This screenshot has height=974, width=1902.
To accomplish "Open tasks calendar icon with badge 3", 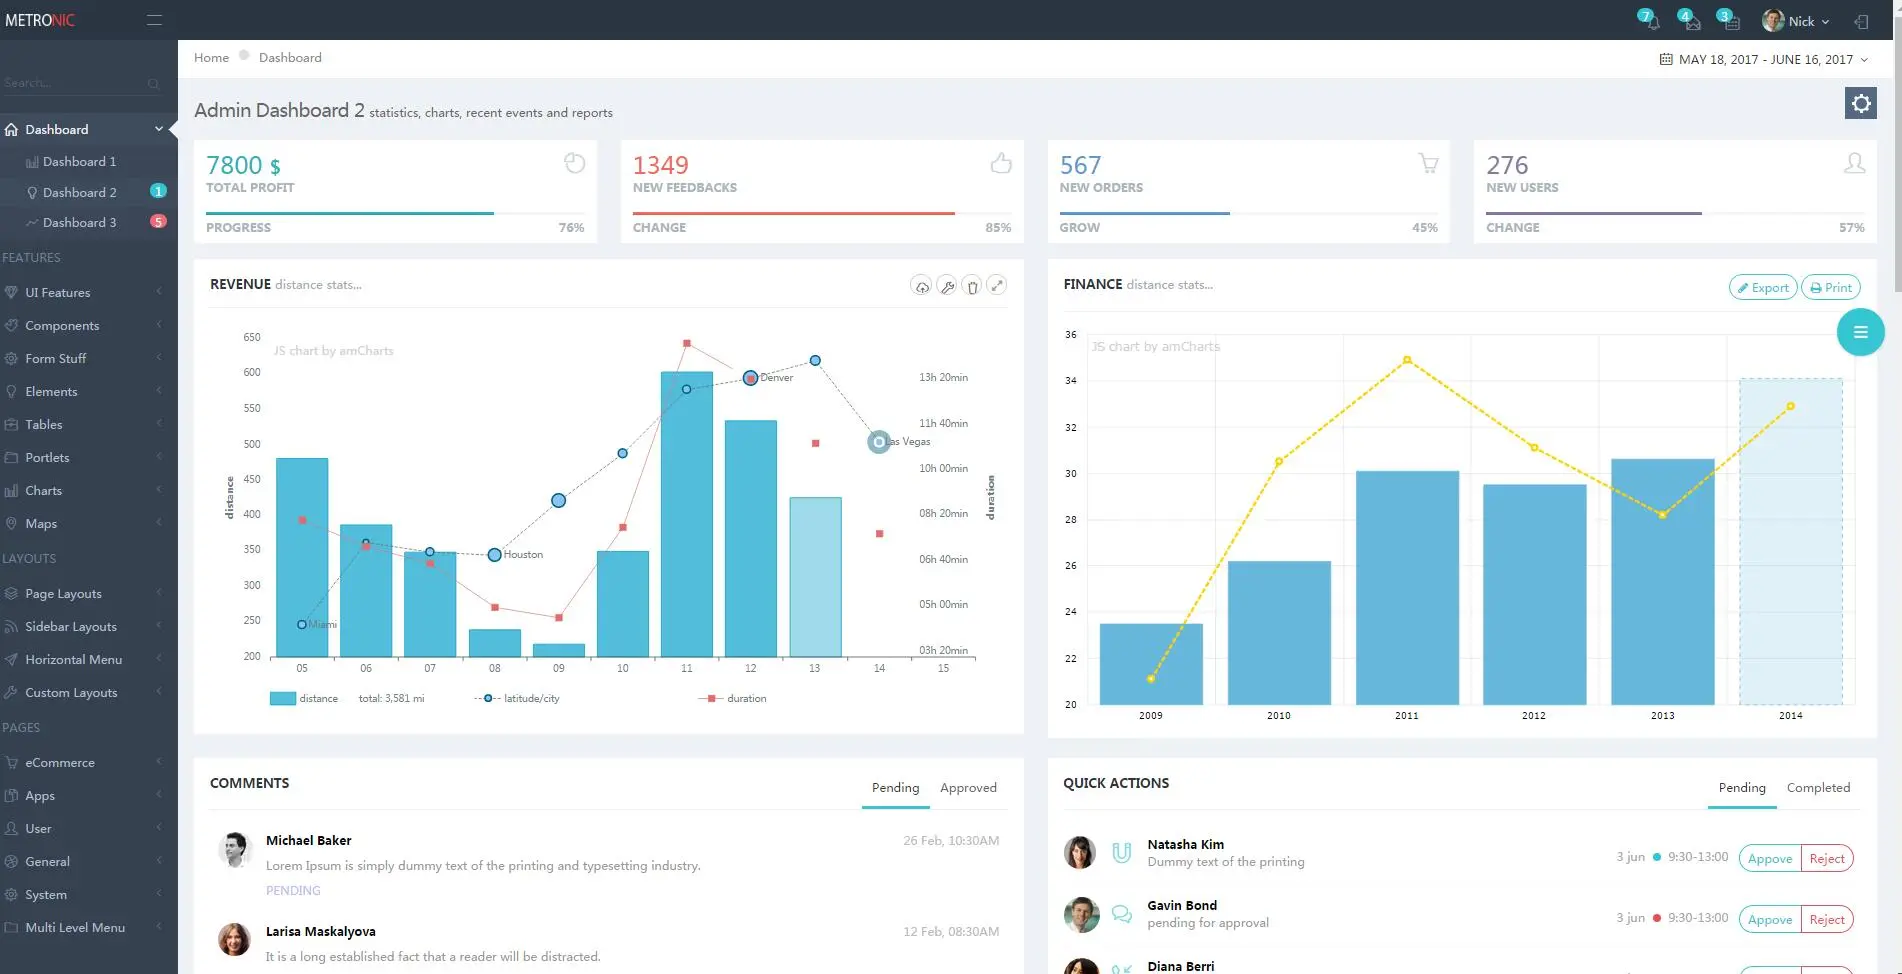I will click(x=1730, y=20).
